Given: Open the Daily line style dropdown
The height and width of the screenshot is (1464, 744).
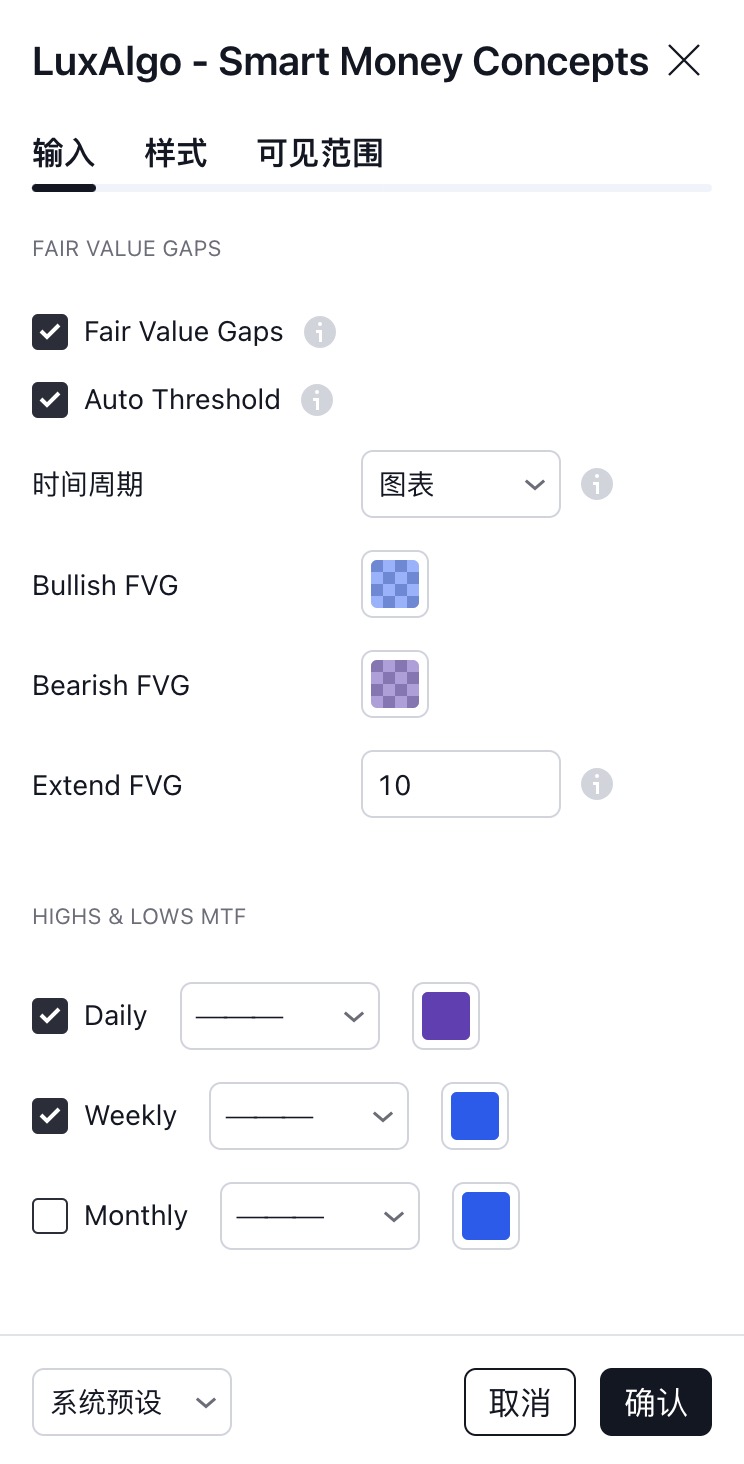Looking at the screenshot, I should pyautogui.click(x=280, y=1016).
